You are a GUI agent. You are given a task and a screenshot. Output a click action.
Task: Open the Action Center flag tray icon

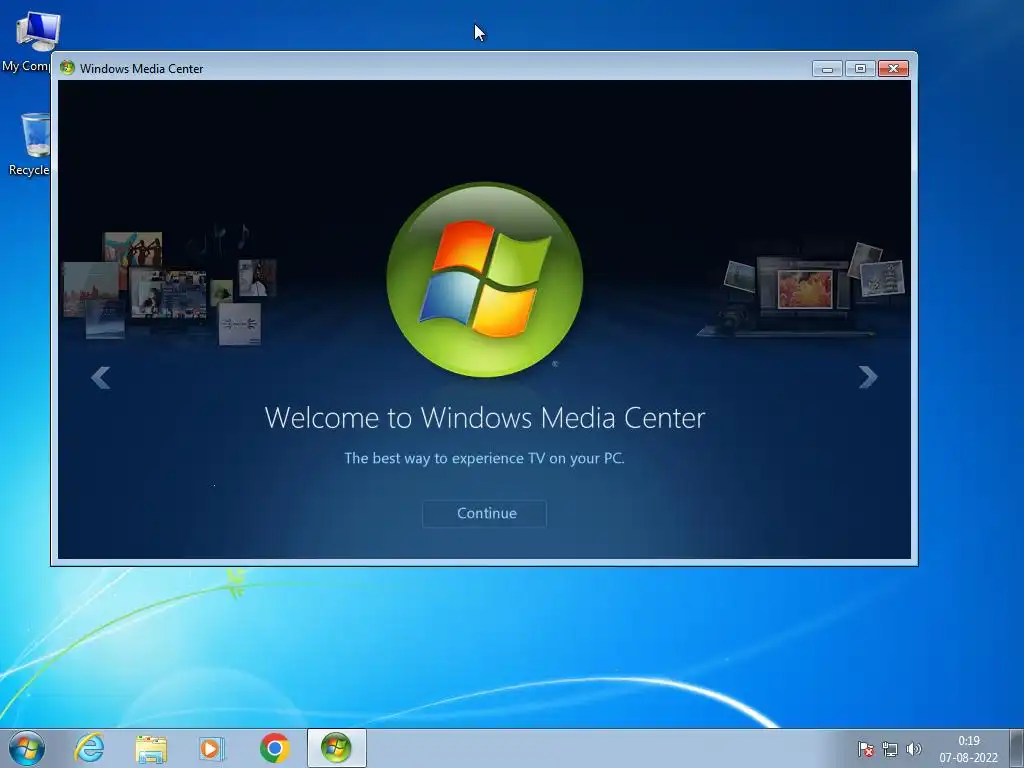click(866, 749)
